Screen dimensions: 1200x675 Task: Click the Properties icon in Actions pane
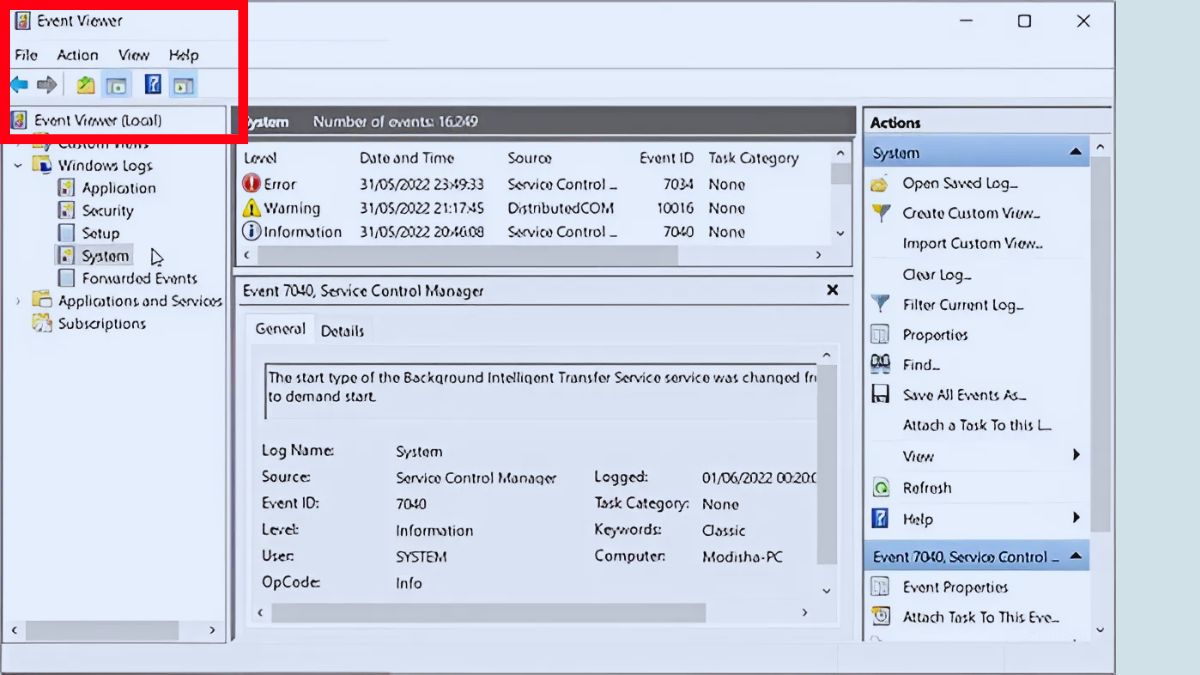(880, 334)
